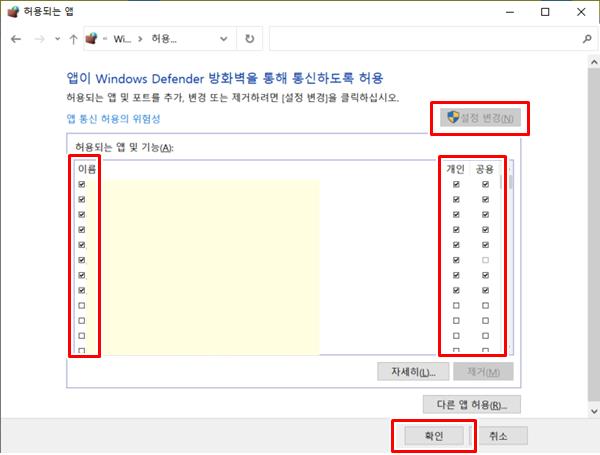Click the '설정 변경(N)' shield button
Image resolution: width=600 pixels, height=455 pixels.
(x=480, y=118)
